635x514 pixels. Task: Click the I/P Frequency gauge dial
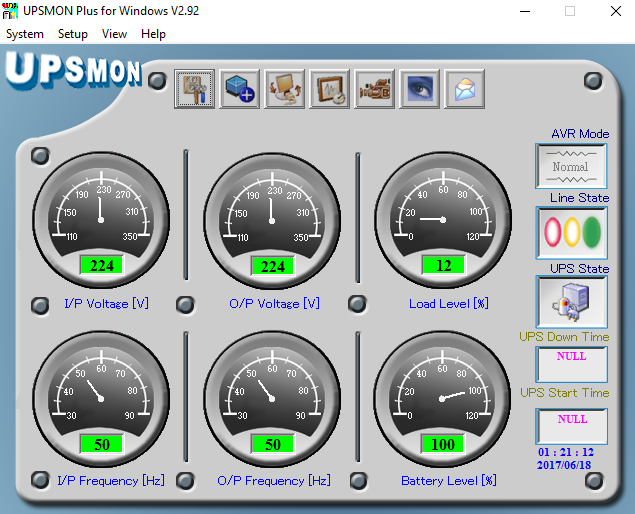tap(101, 399)
